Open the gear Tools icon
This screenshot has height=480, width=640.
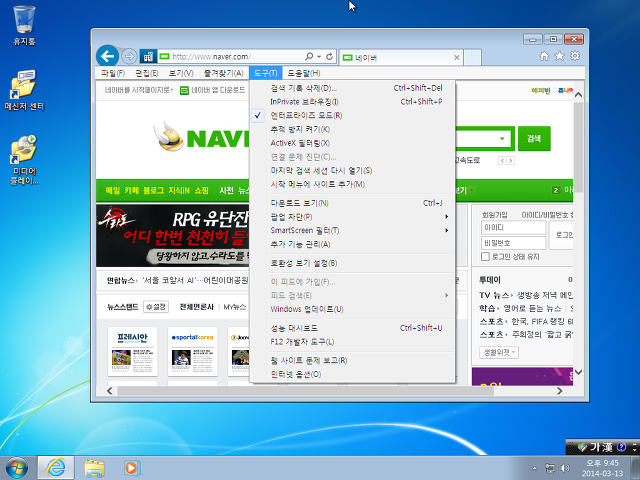click(x=575, y=56)
